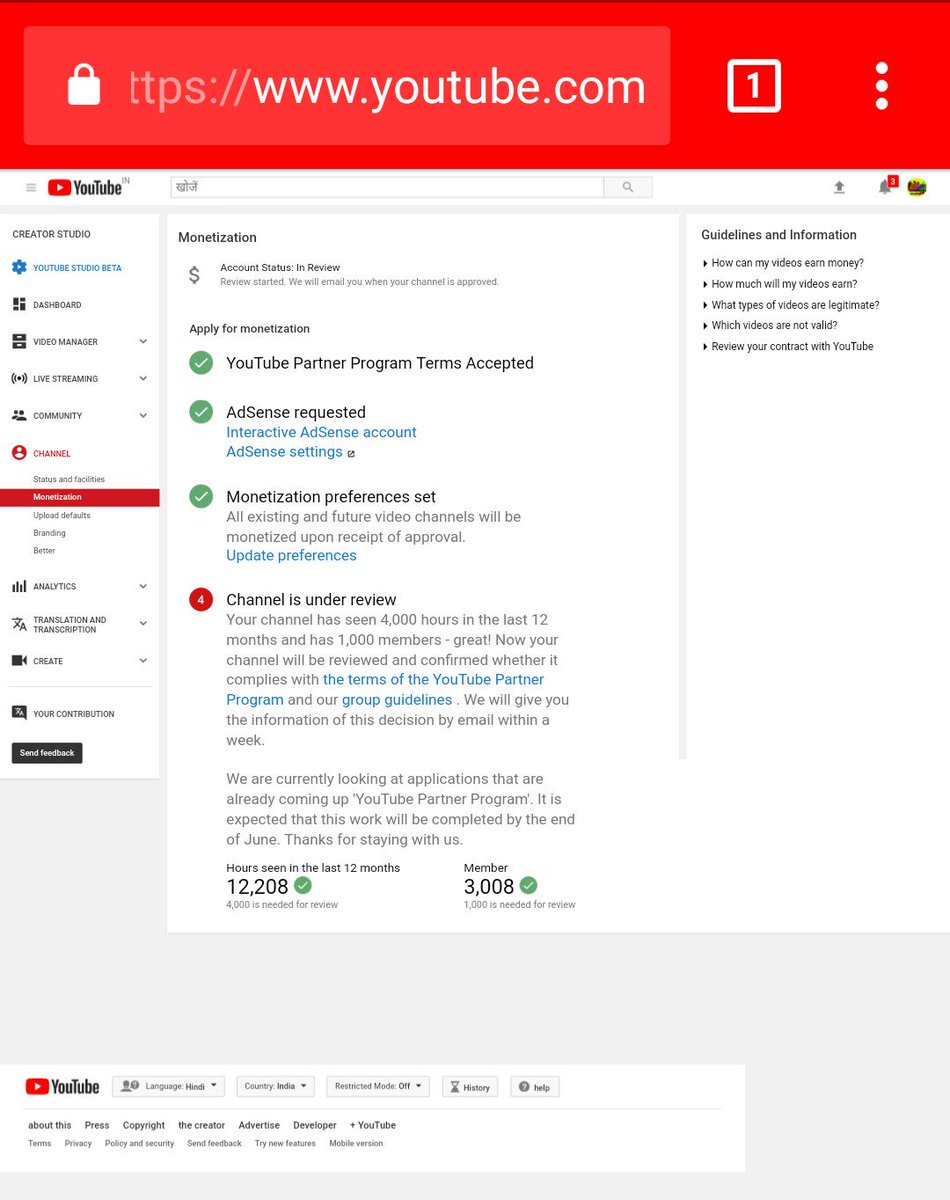Click the 3,008 Member count value
The image size is (950, 1200).
click(489, 886)
